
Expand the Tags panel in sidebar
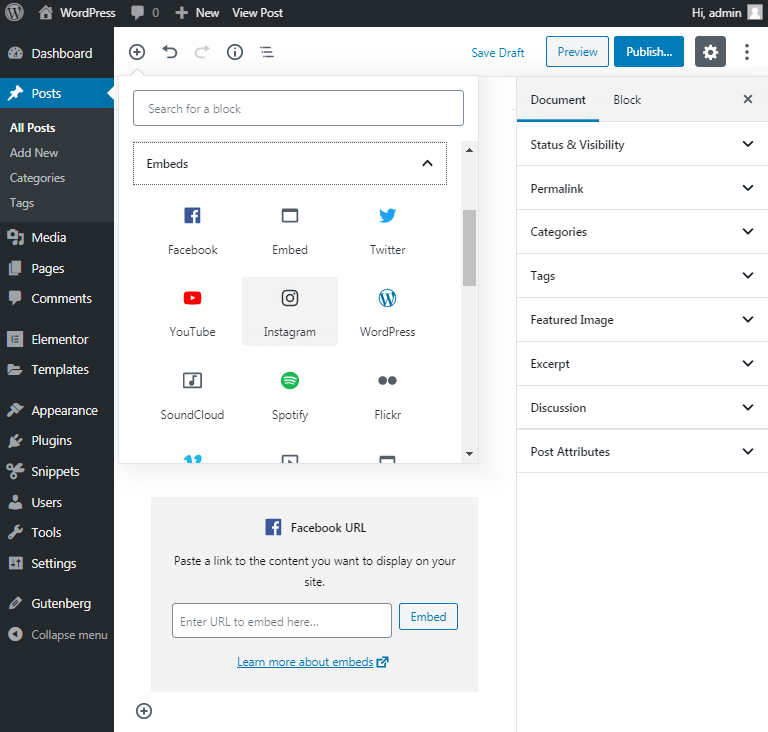(x=642, y=276)
